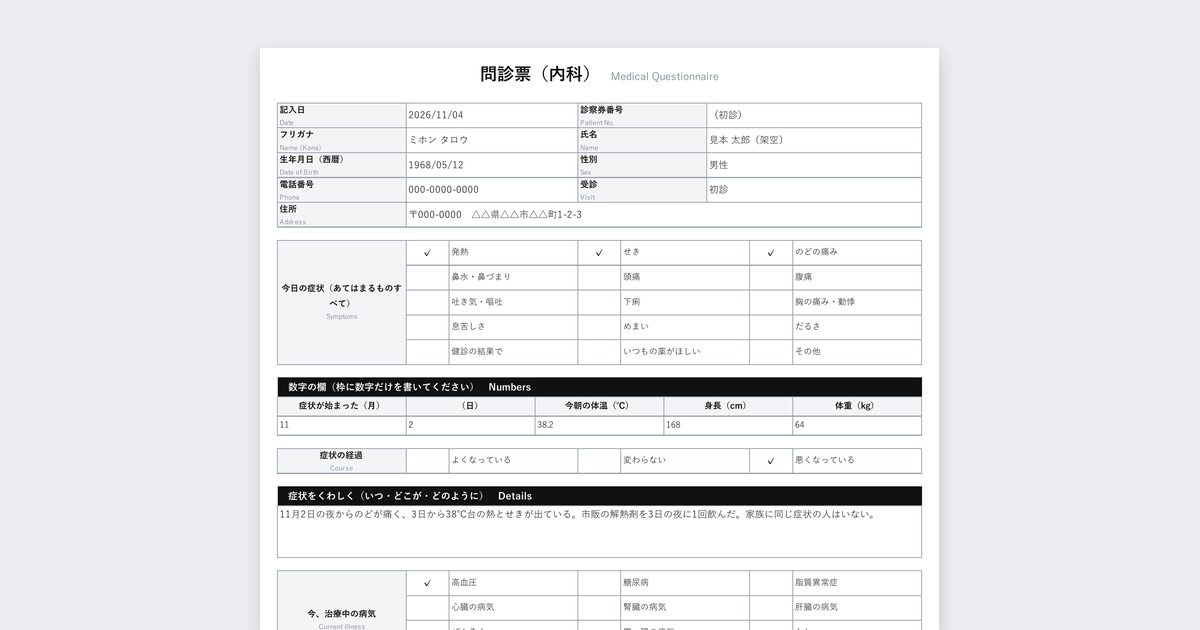The height and width of the screenshot is (630, 1200).
Task: Click the symptom details text area
Action: [600, 532]
